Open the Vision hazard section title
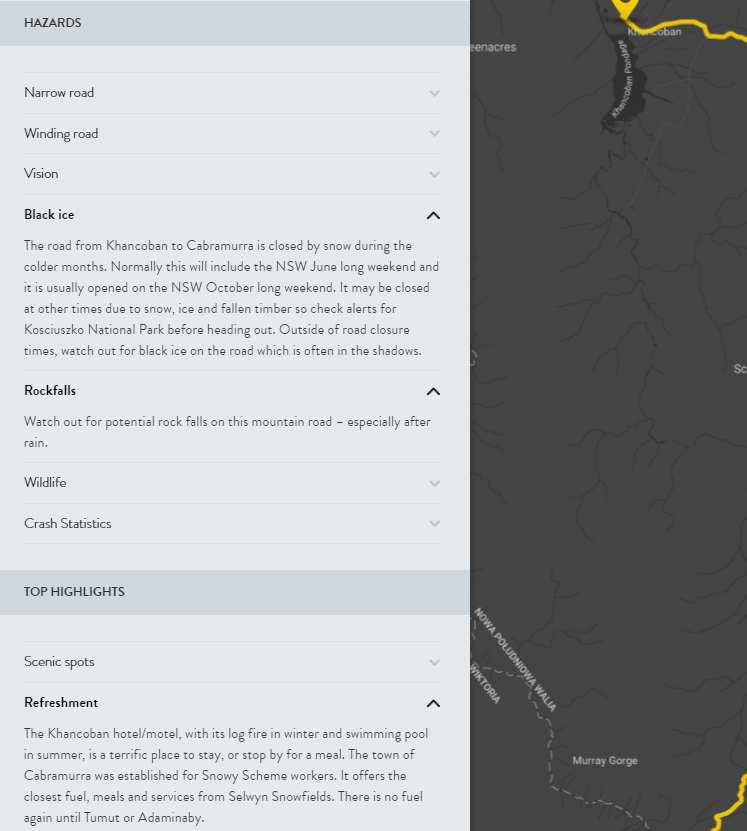Image resolution: width=747 pixels, height=831 pixels. pos(41,174)
